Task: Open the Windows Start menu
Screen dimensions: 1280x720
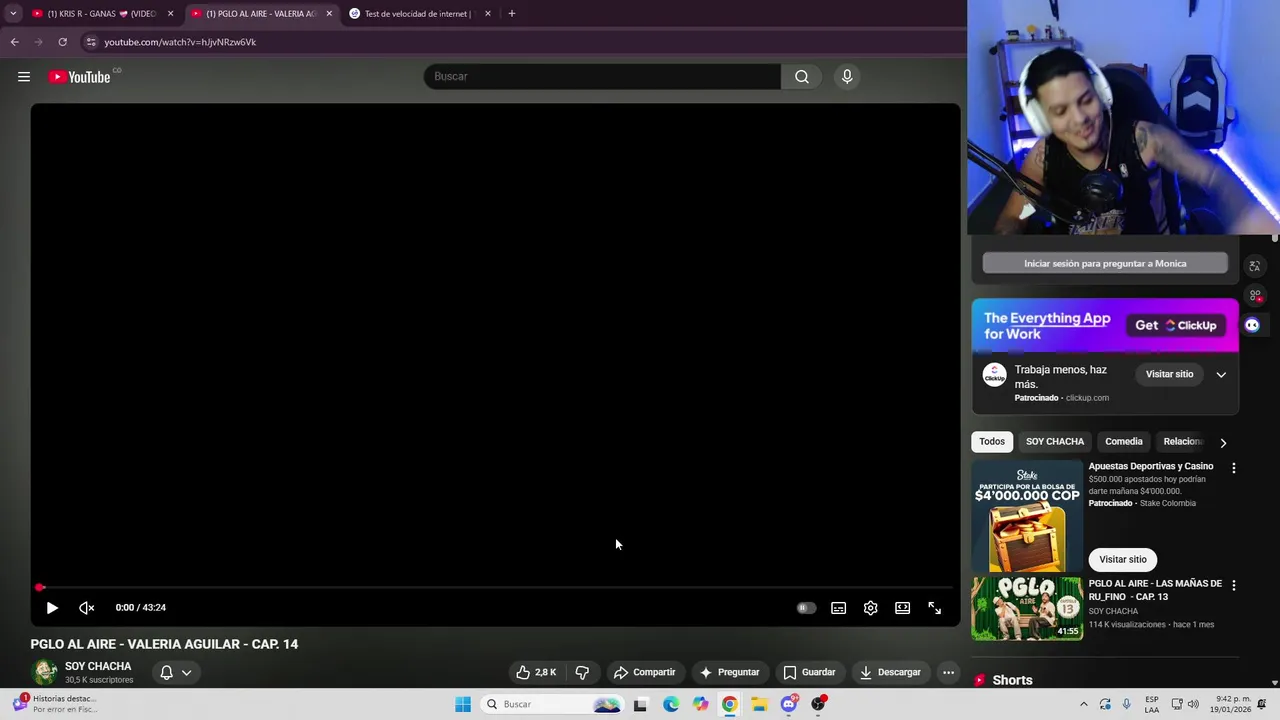Action: (x=462, y=704)
